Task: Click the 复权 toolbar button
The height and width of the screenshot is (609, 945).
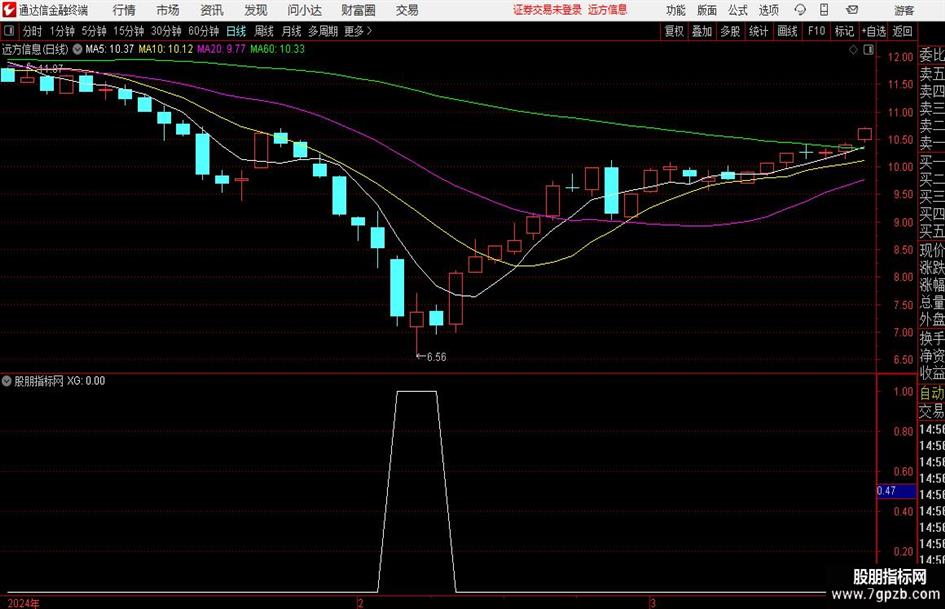Action: coord(674,31)
